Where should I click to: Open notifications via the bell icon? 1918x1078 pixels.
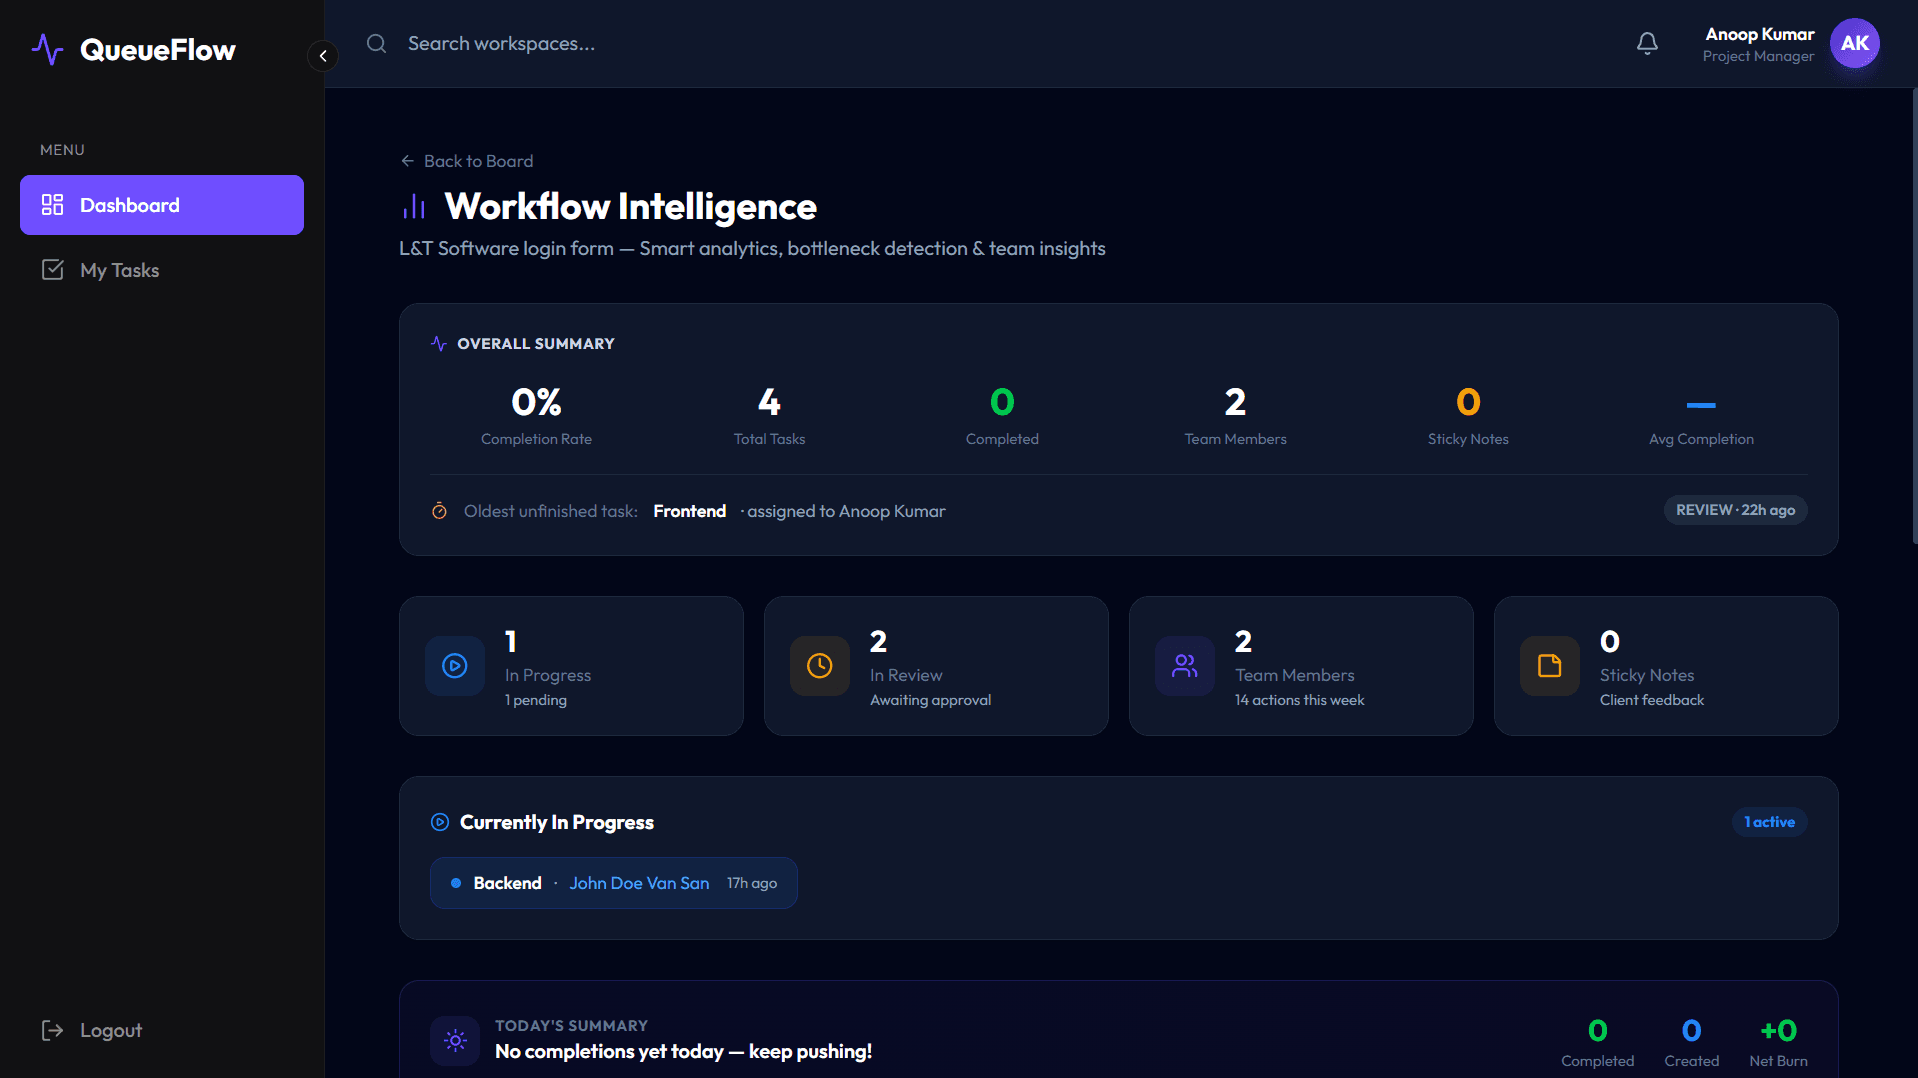pos(1647,43)
